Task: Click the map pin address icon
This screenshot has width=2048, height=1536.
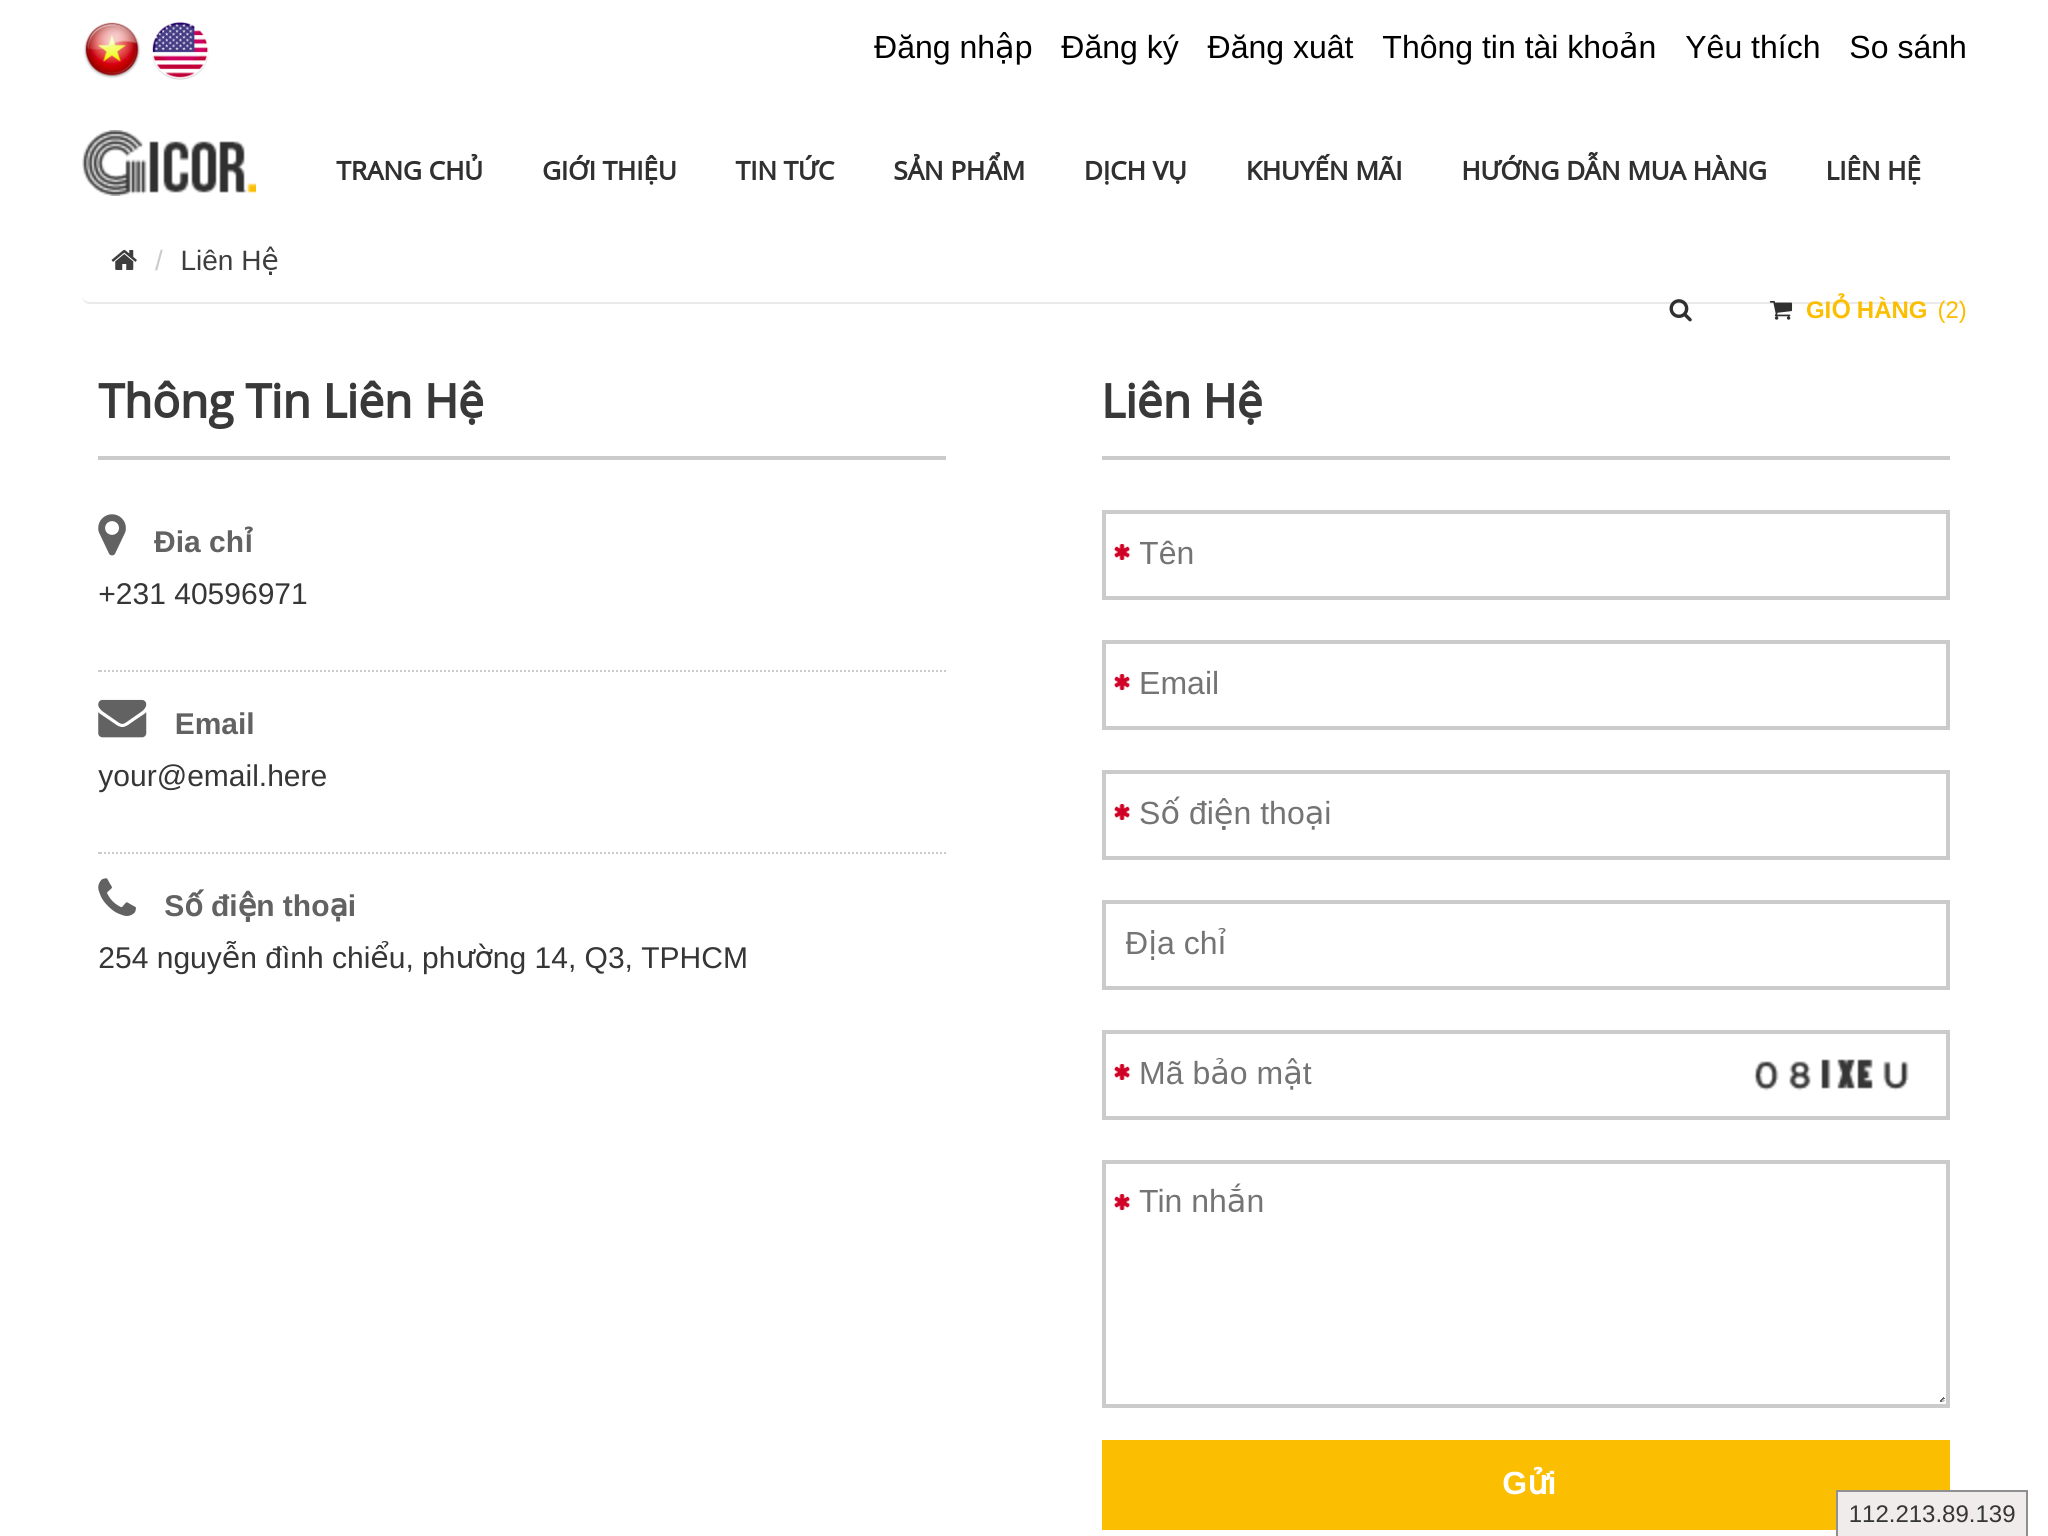Action: click(112, 535)
